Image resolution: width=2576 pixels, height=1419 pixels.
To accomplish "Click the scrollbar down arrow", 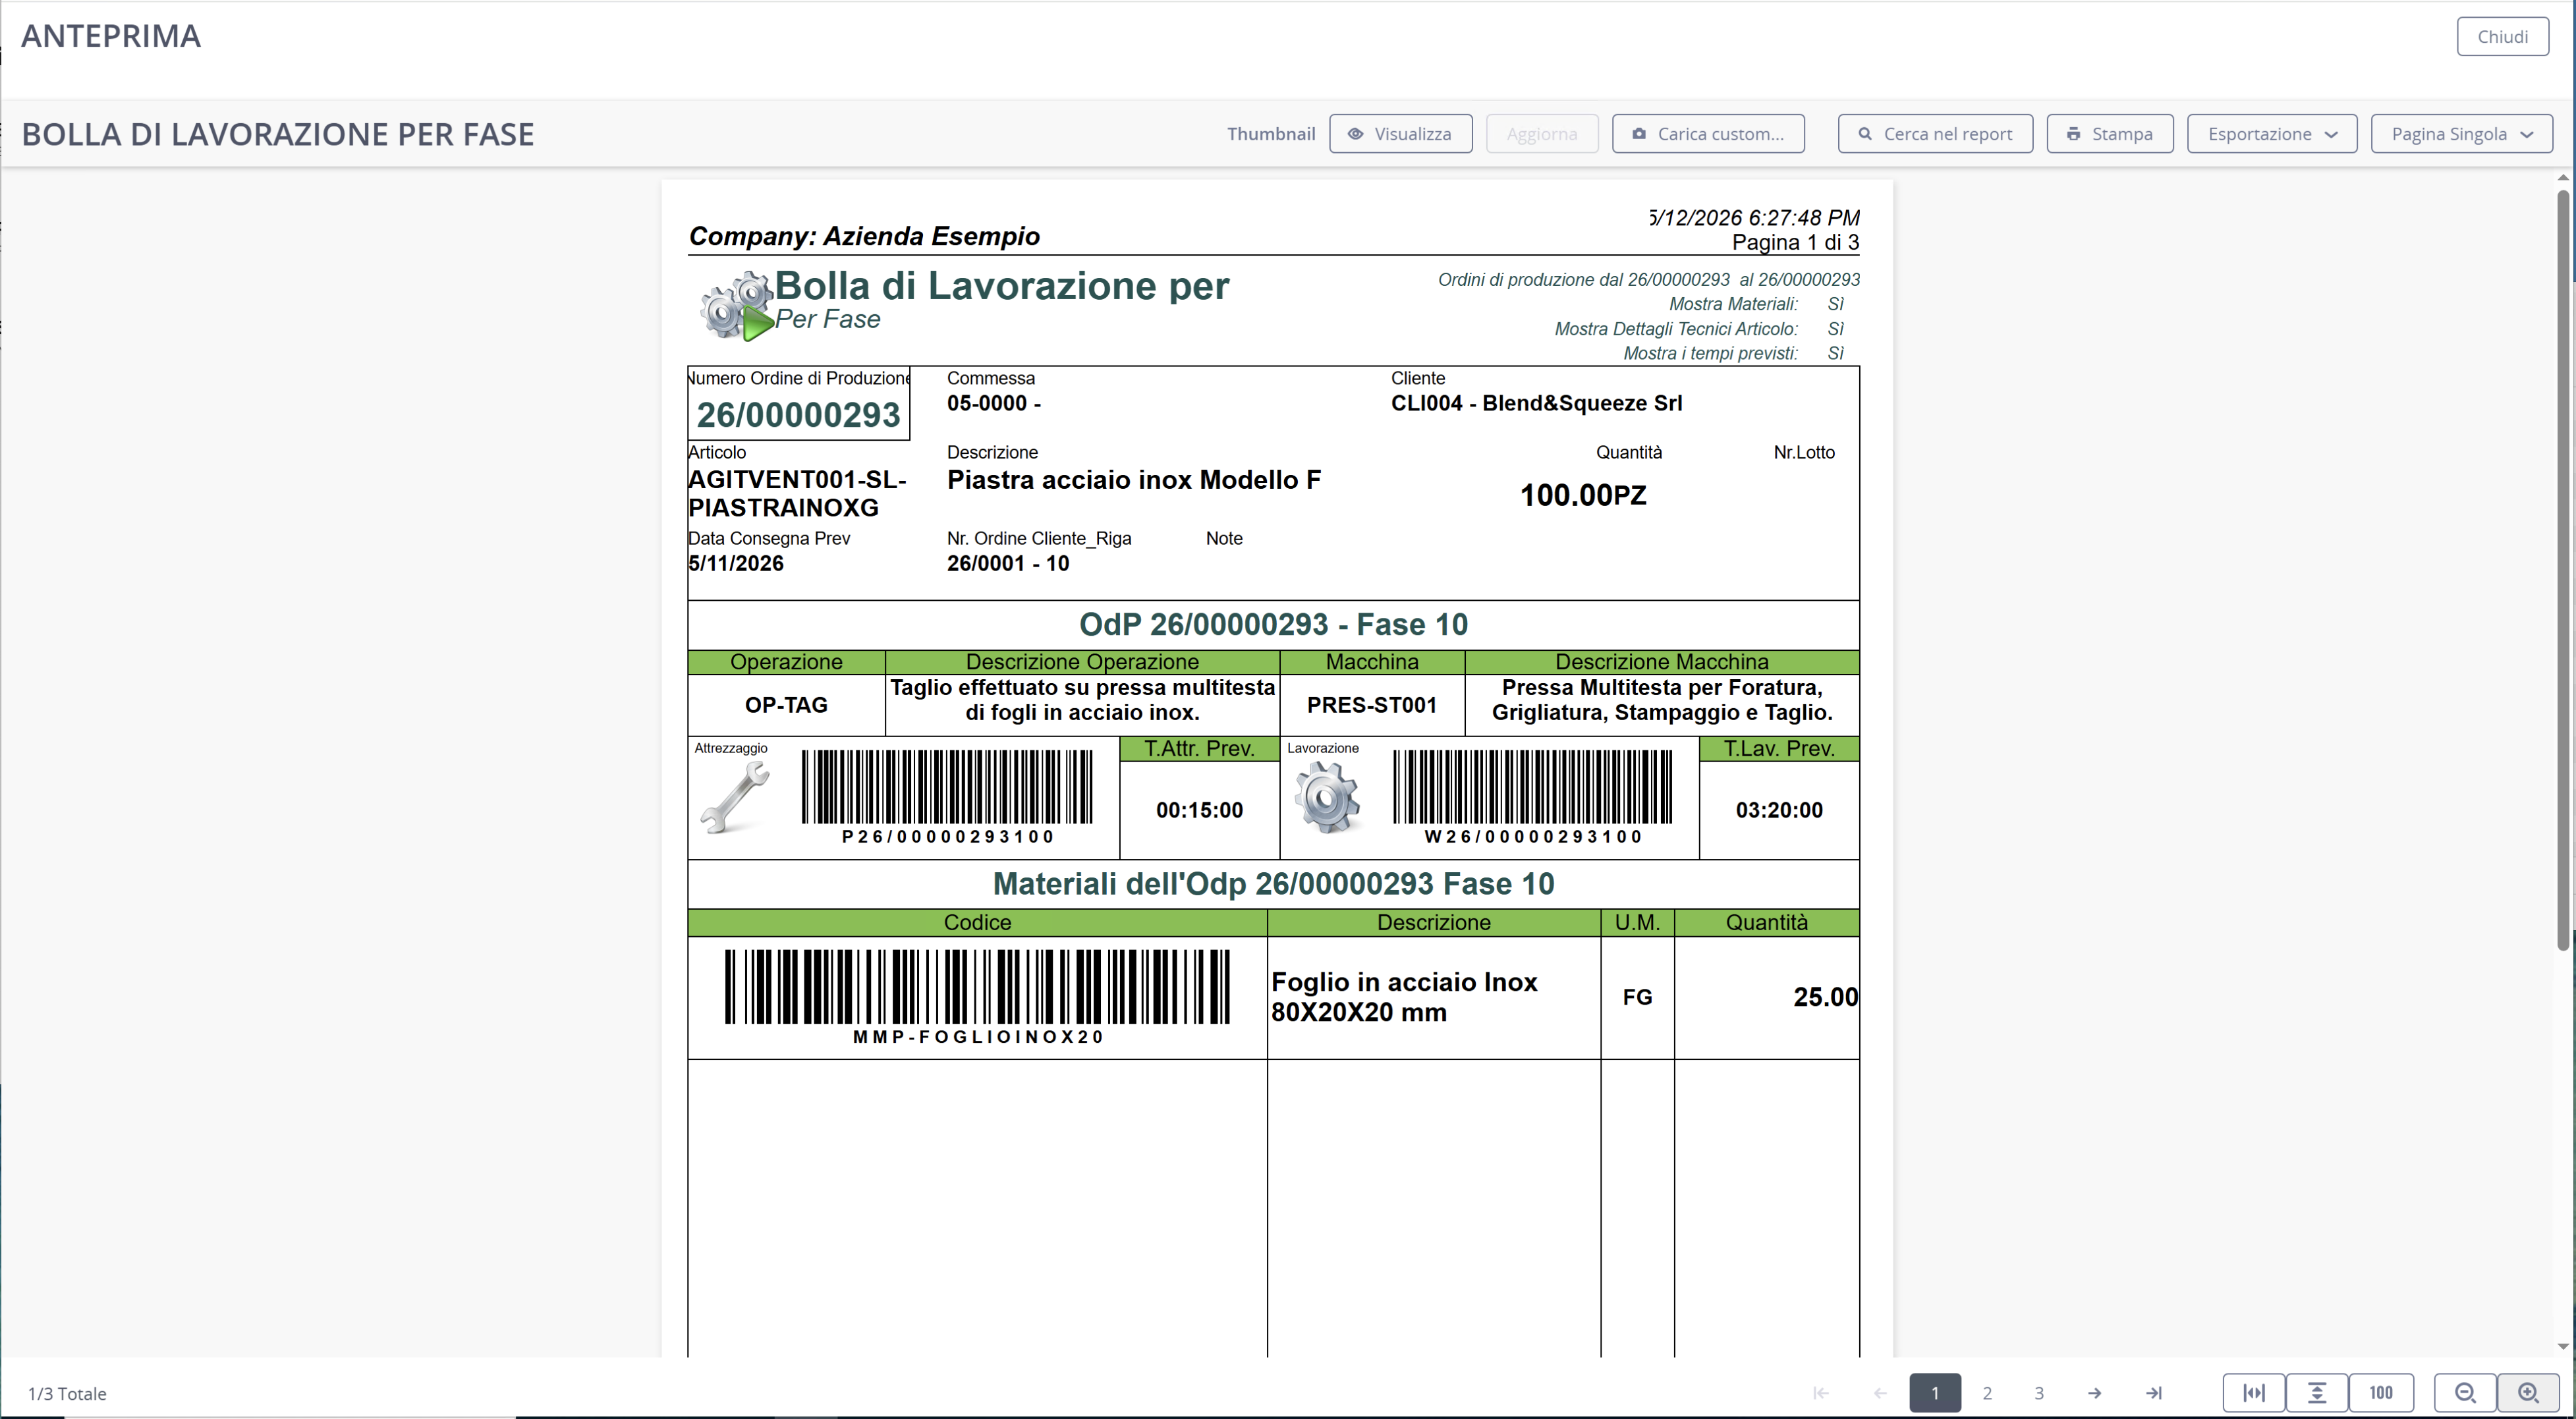I will tap(2563, 1346).
